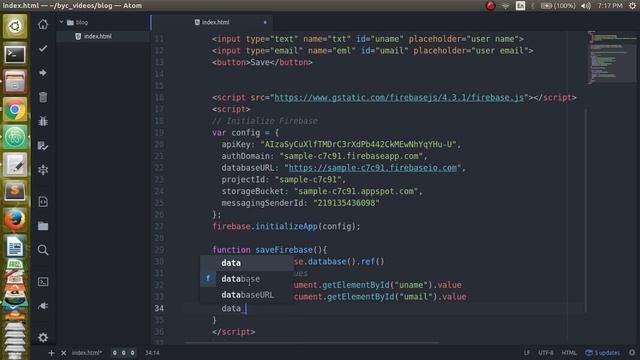Open the Files manager from the dock
The width and height of the screenshot is (640, 360).
pyautogui.click(x=15, y=82)
